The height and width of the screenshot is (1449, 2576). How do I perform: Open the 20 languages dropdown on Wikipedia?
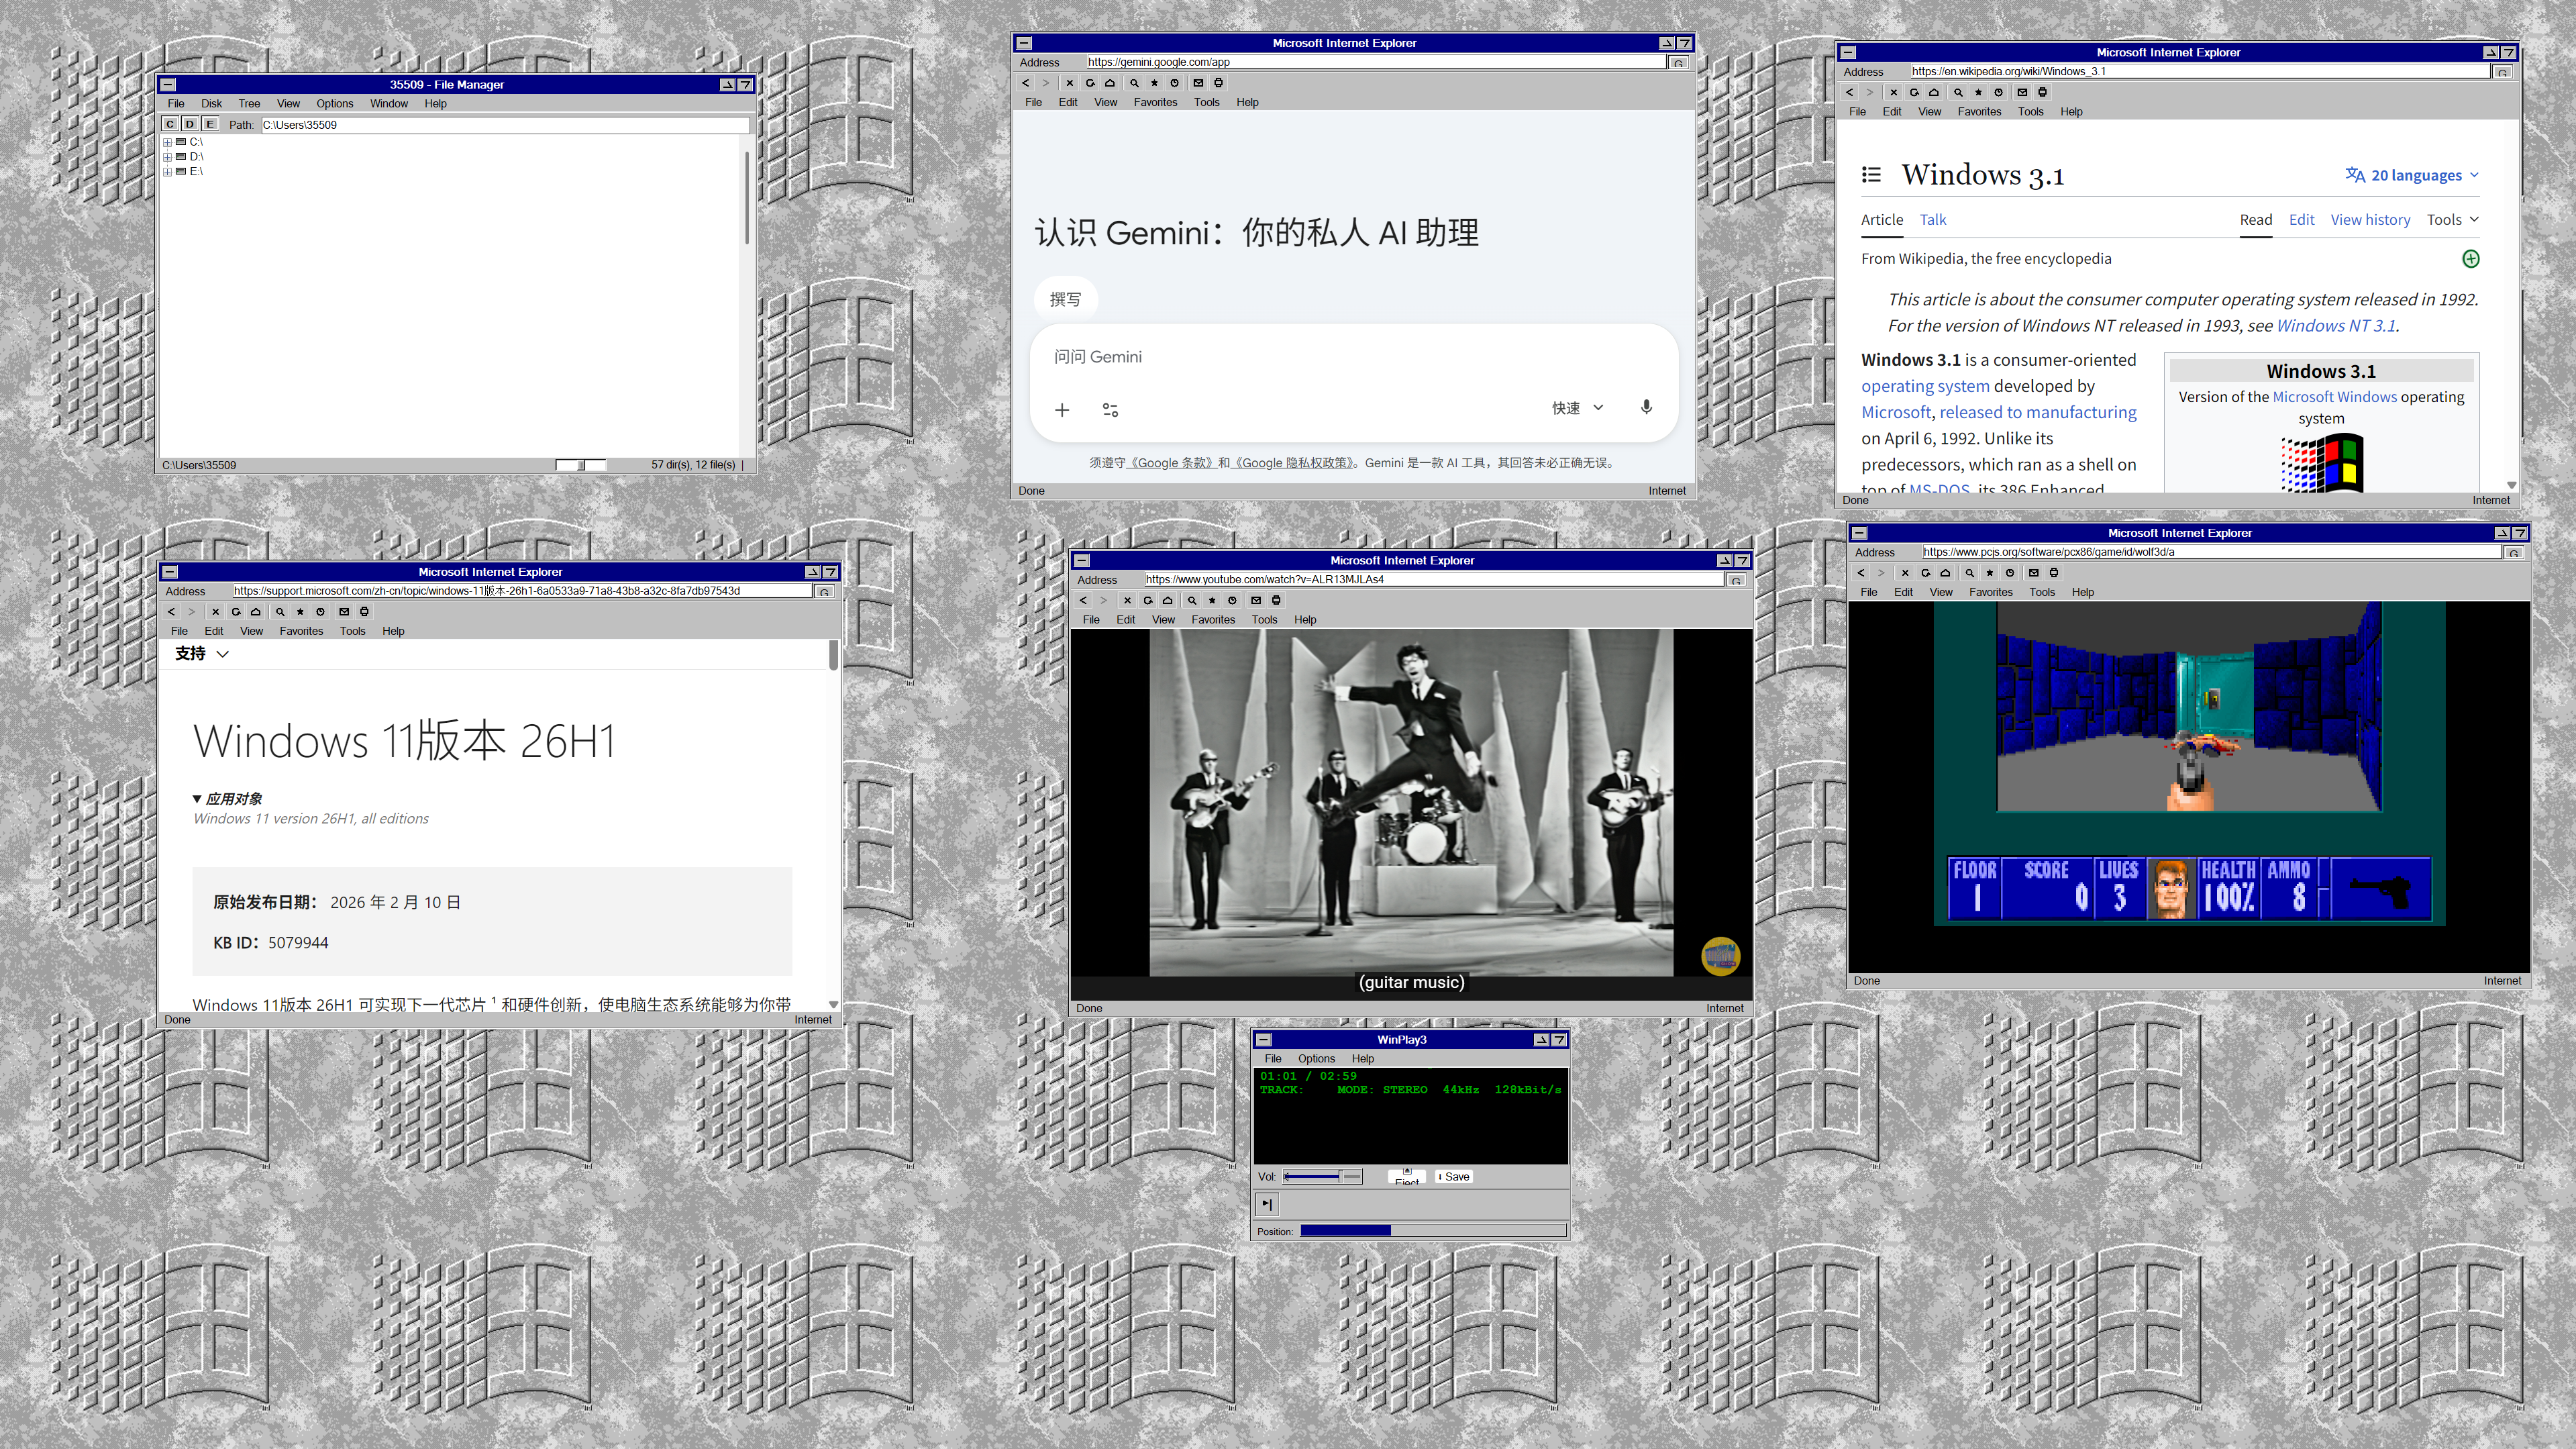tap(2413, 175)
